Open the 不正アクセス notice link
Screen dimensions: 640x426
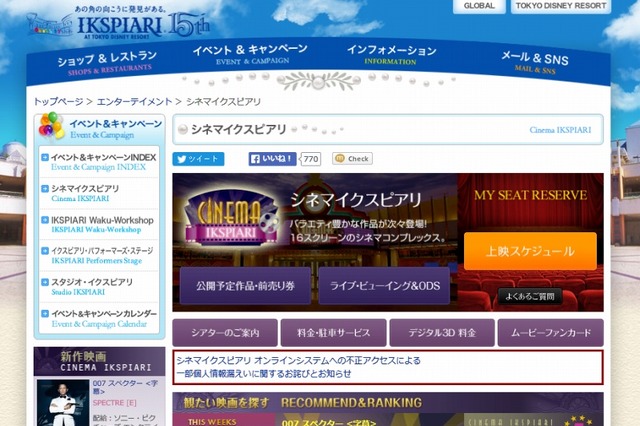298,367
